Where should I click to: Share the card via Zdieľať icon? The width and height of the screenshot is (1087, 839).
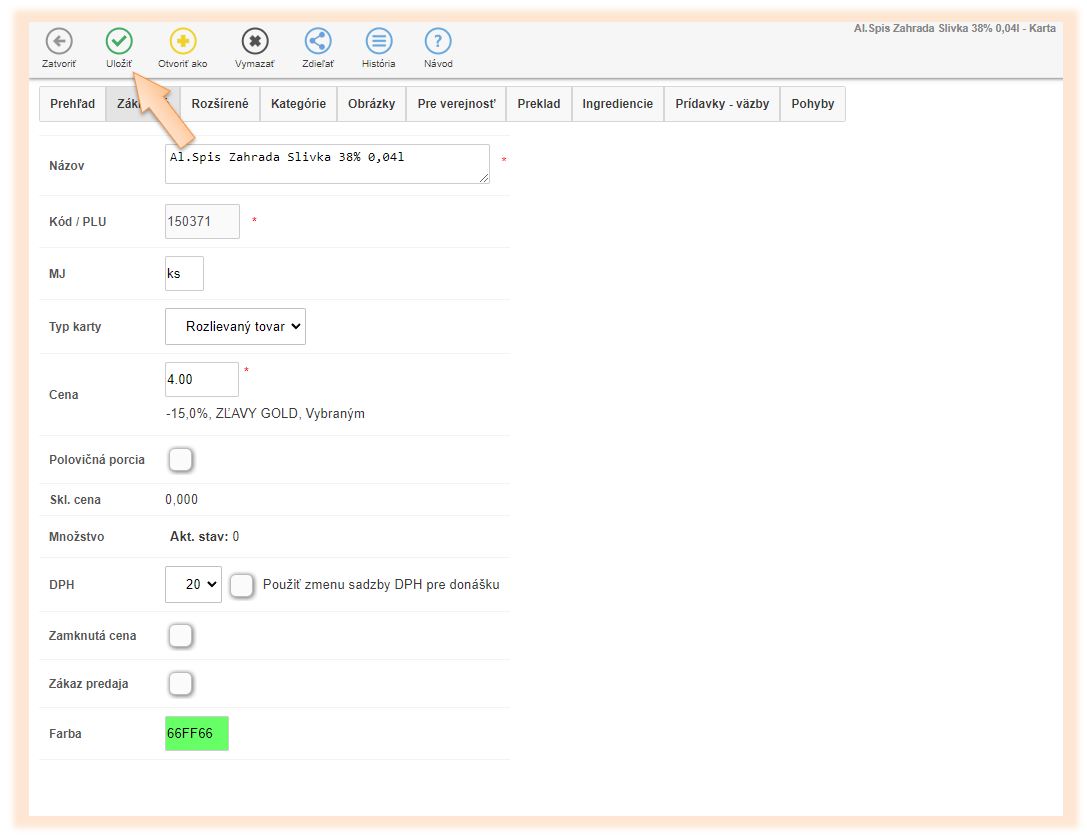coord(318,41)
